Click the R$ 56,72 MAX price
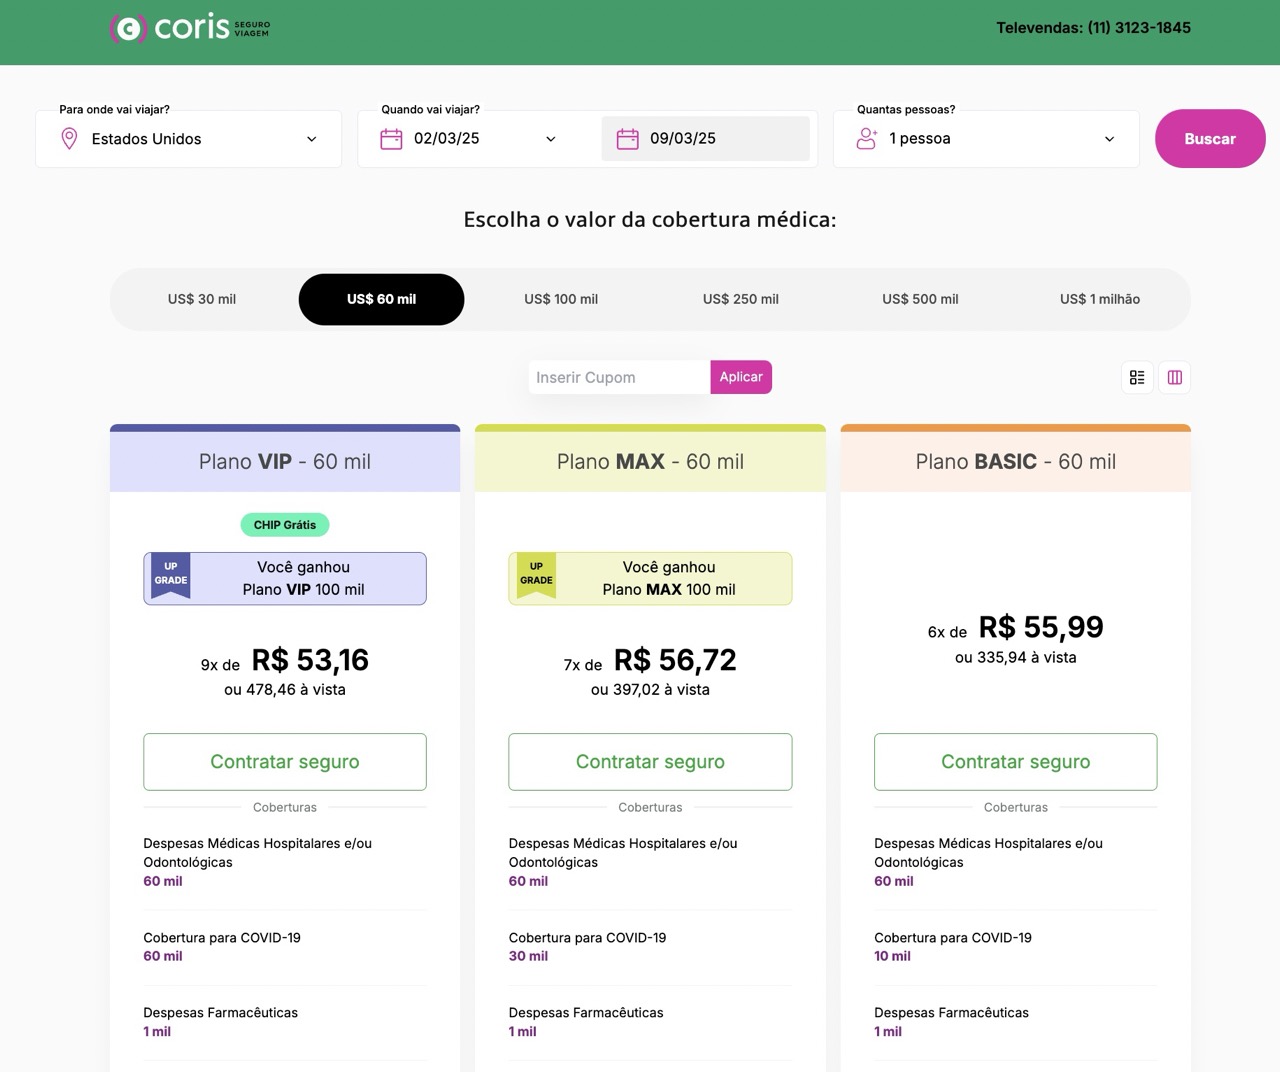 pyautogui.click(x=675, y=660)
